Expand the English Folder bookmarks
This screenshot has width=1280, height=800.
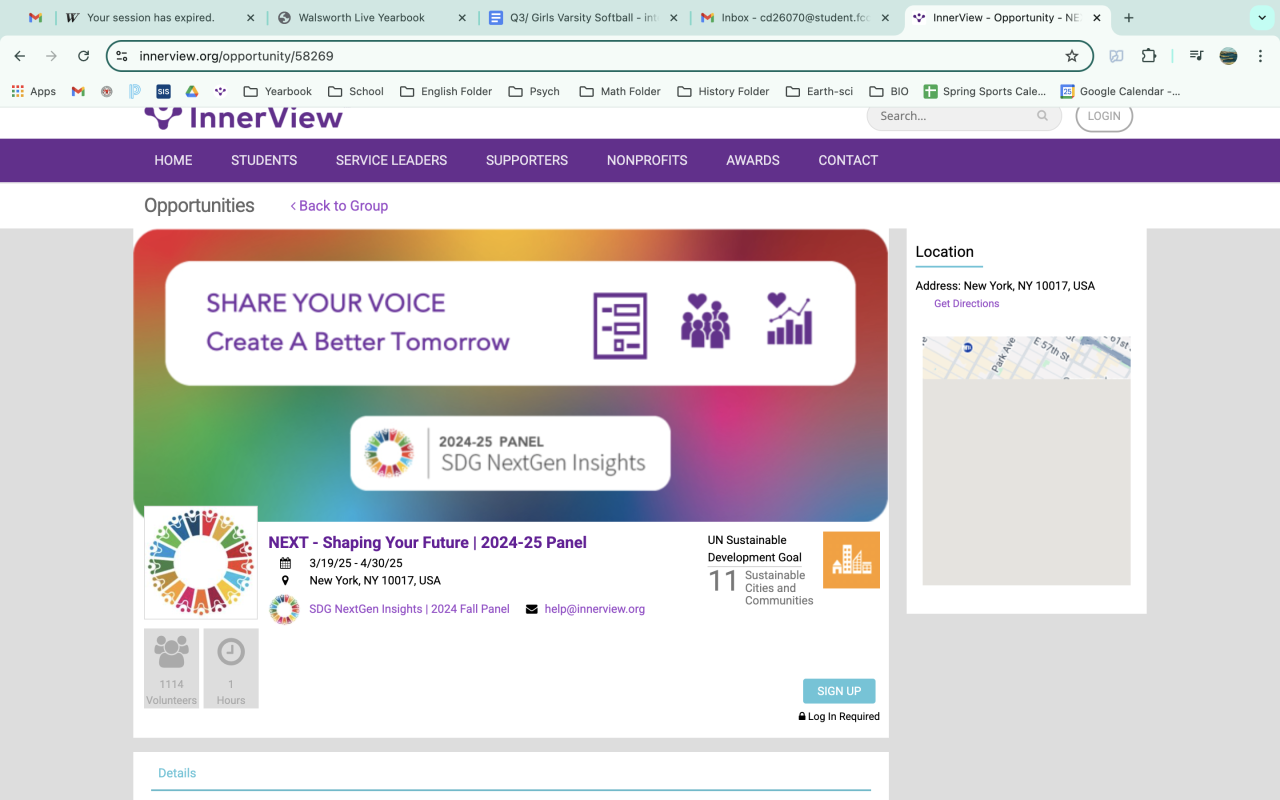point(446,91)
